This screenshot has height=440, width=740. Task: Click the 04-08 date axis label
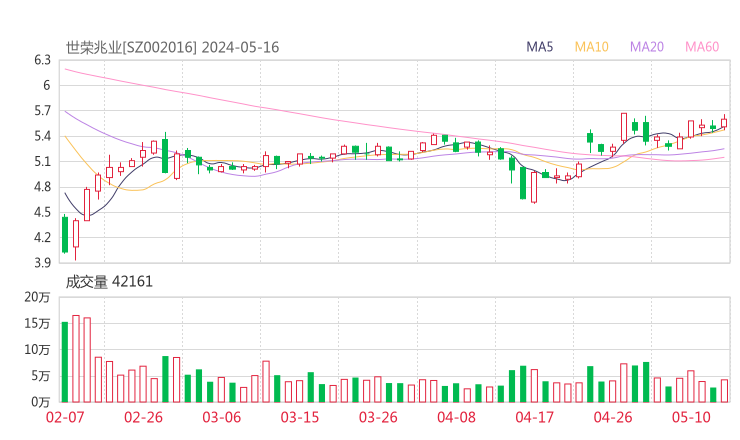456,417
